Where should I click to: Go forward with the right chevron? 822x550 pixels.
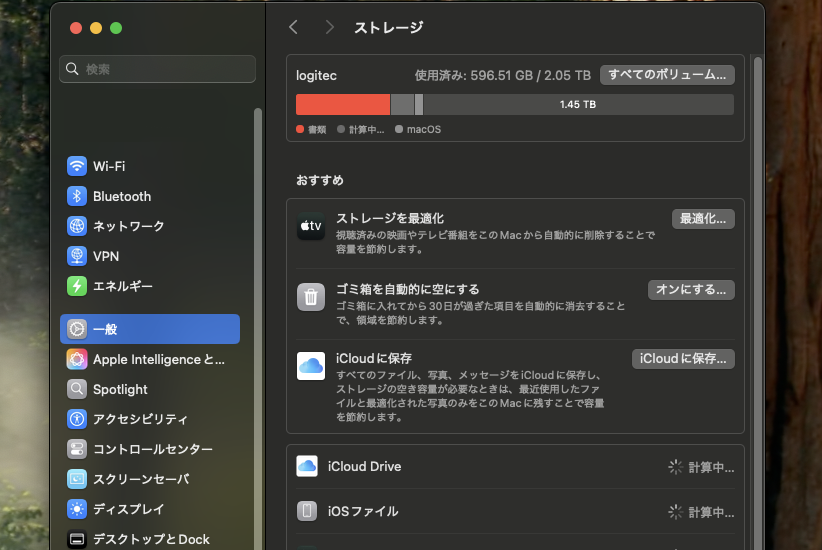click(329, 27)
